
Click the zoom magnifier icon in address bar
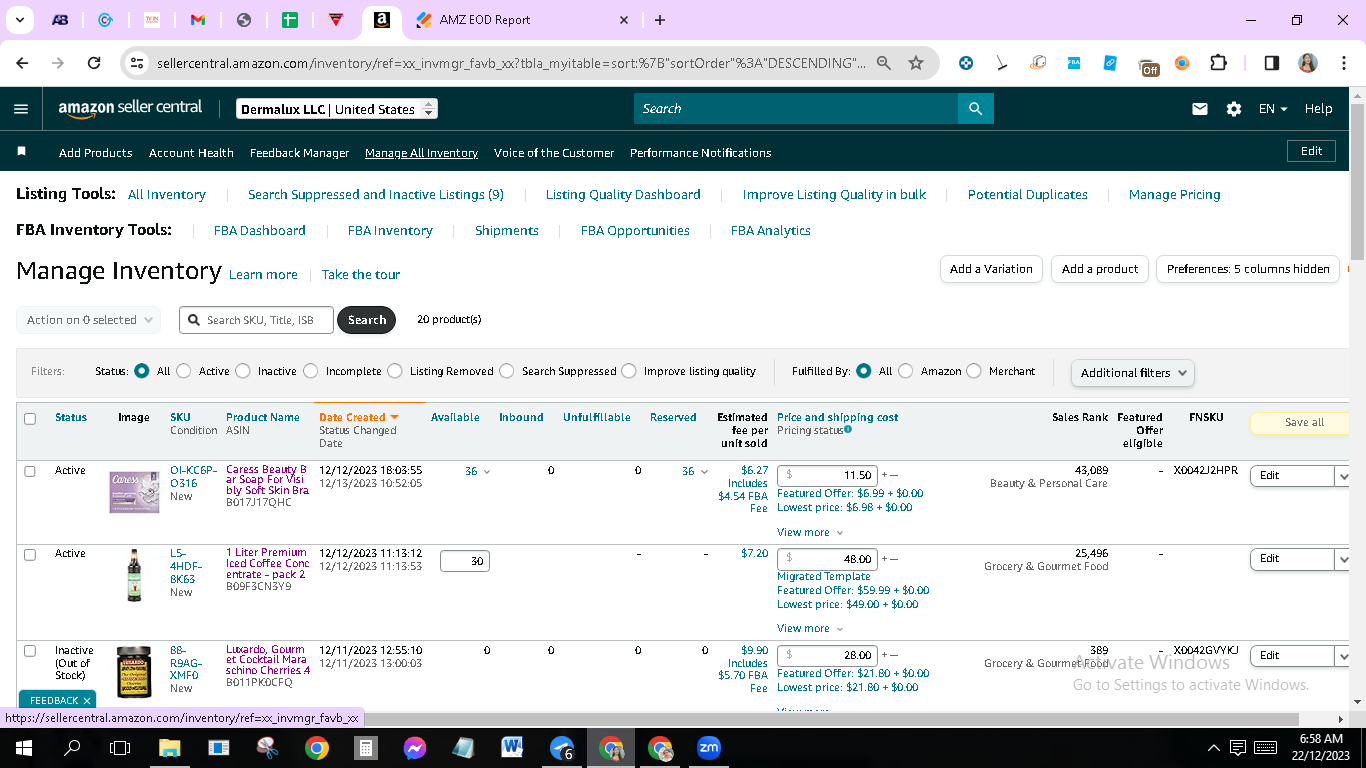tap(884, 63)
